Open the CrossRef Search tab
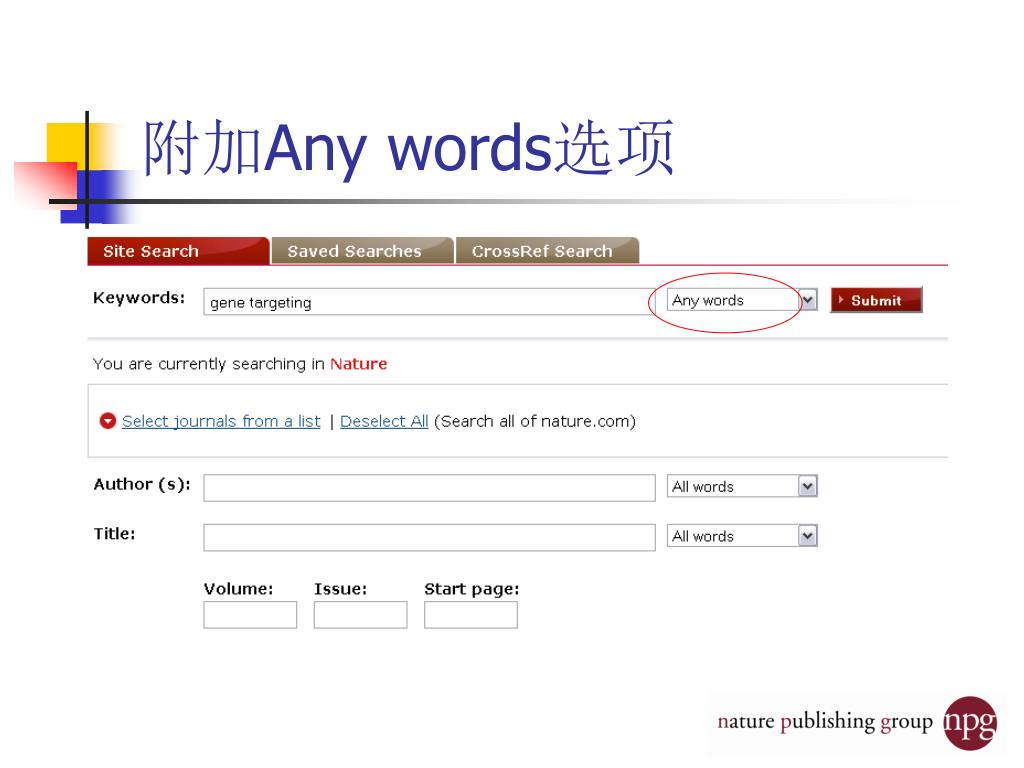The height and width of the screenshot is (768, 1024). pos(547,251)
